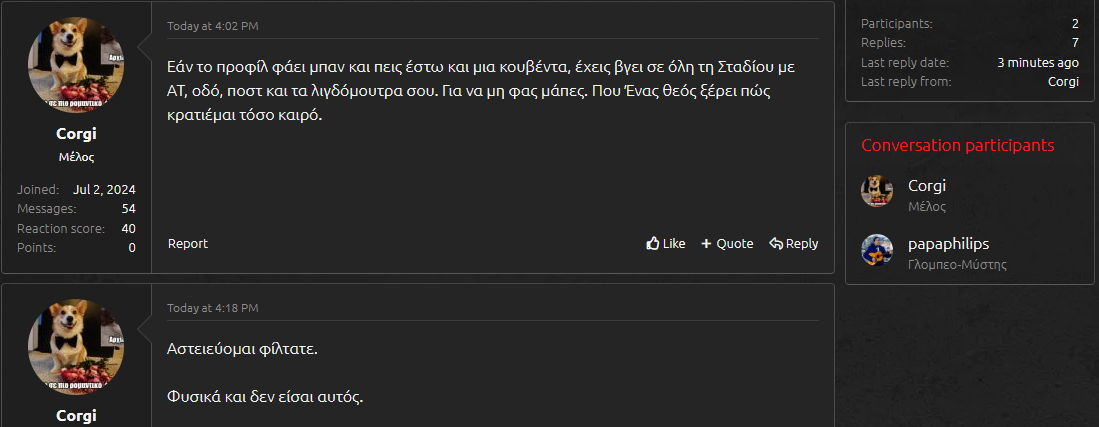Screen dimensions: 1099x427
Task: Open Corgi's avatar on the 4:02 PM post
Action: 76,64
